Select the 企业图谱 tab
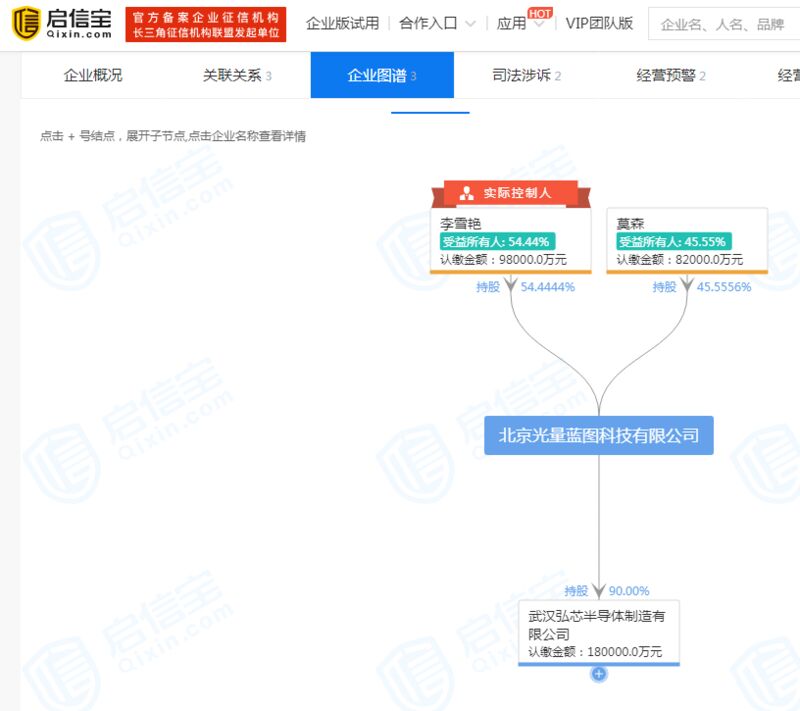This screenshot has height=711, width=800. [382, 75]
